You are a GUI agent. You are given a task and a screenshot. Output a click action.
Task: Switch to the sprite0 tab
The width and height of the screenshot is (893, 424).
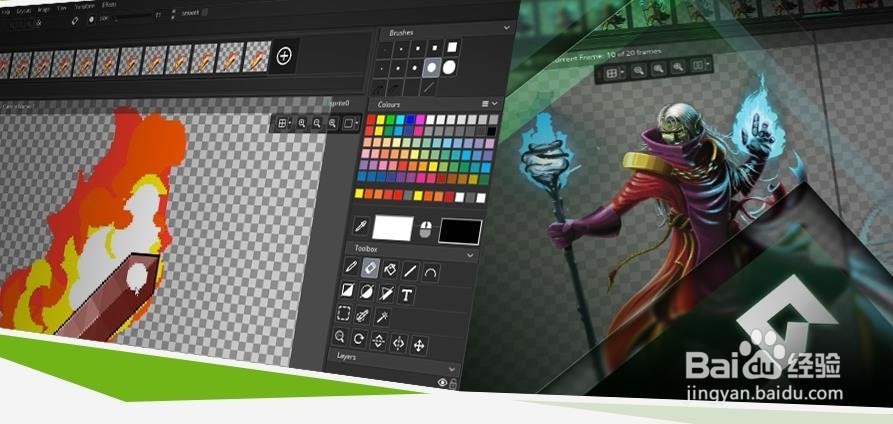point(338,103)
